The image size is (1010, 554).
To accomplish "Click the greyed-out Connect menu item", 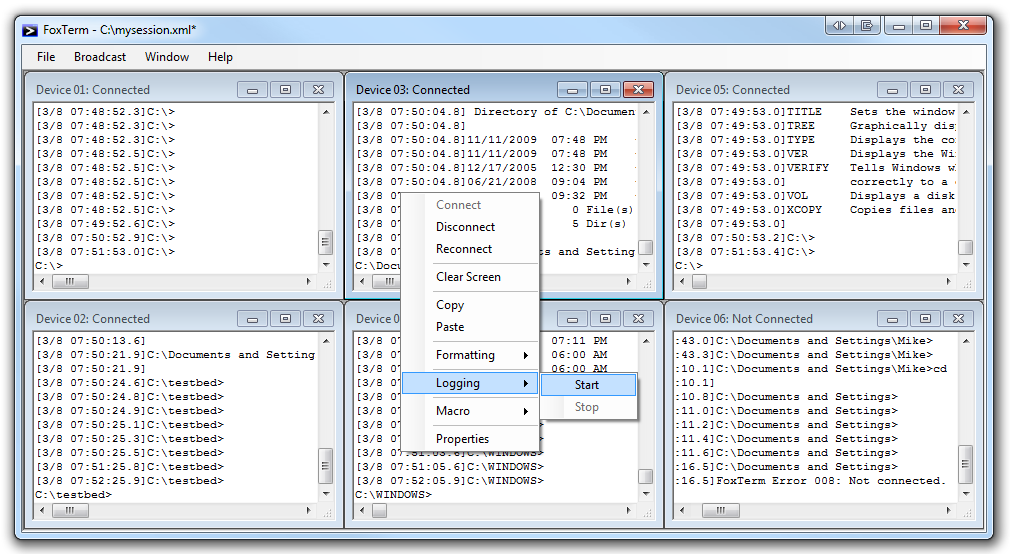I will (x=470, y=205).
